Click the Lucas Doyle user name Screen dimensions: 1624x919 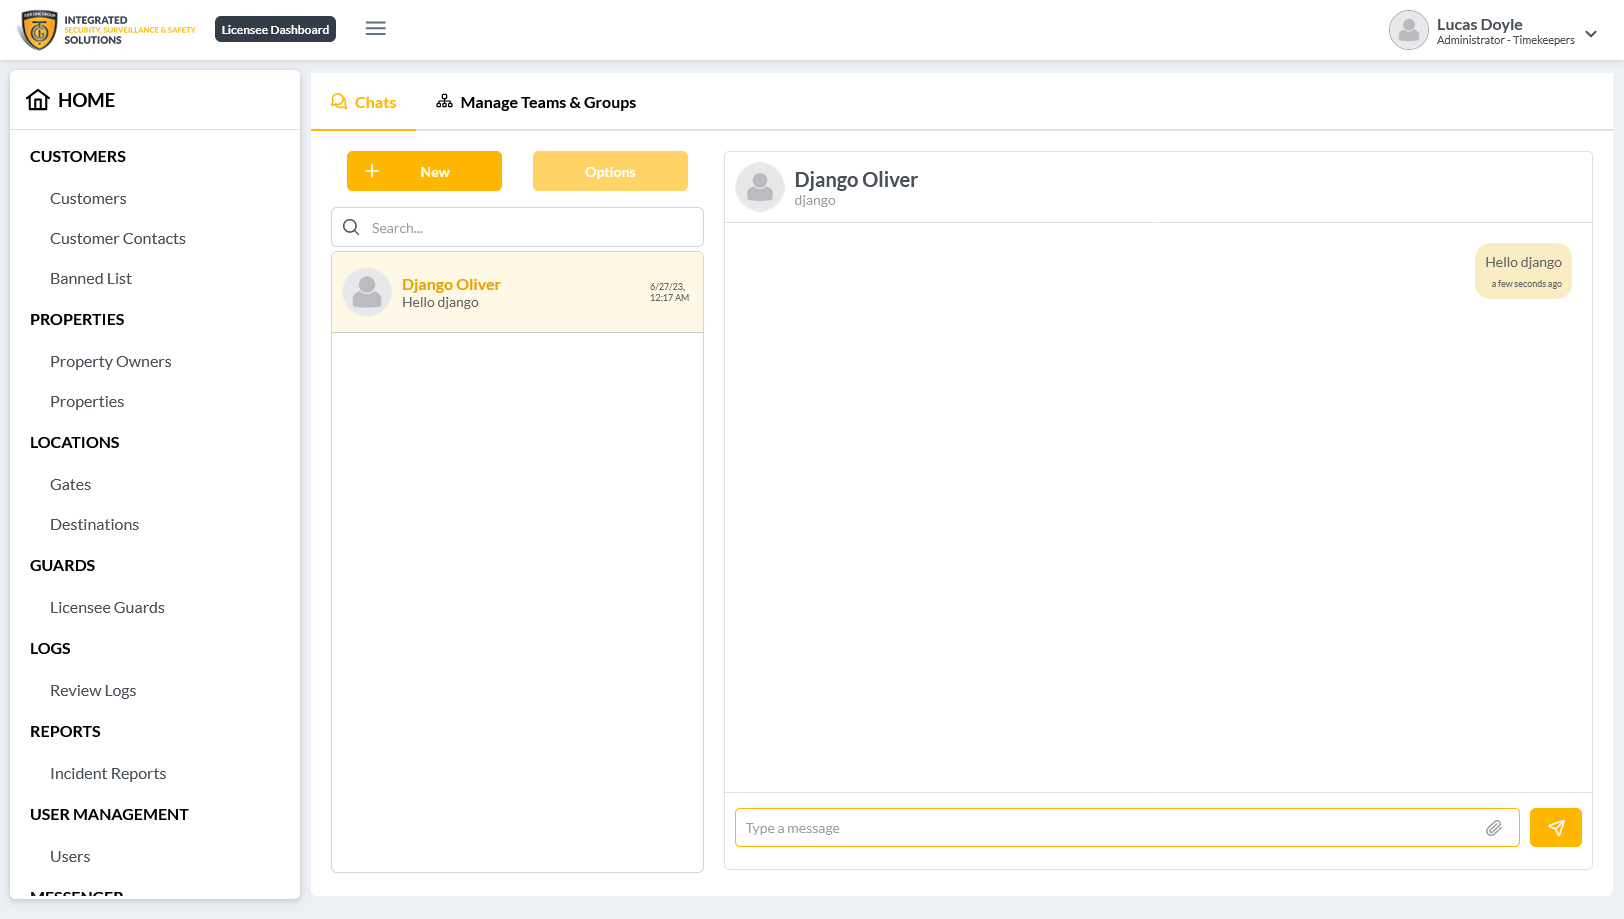[1479, 24]
